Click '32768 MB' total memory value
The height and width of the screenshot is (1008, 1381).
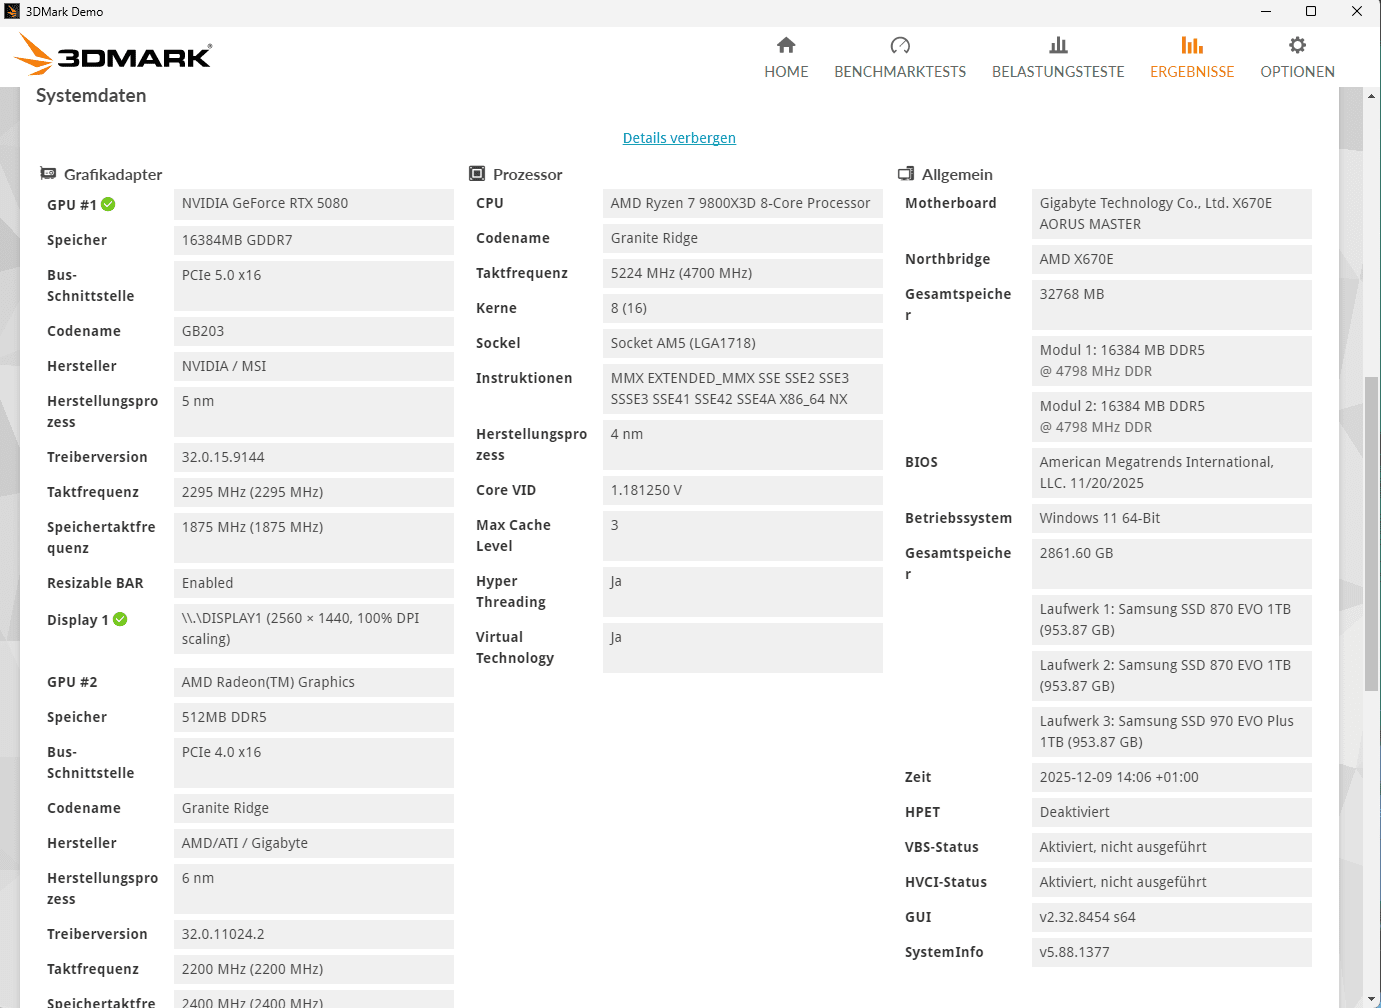(x=1172, y=305)
